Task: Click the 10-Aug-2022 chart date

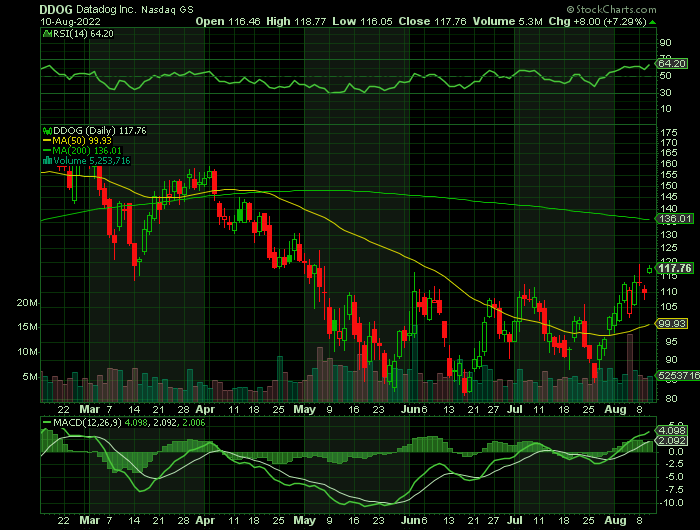Action: click(70, 21)
